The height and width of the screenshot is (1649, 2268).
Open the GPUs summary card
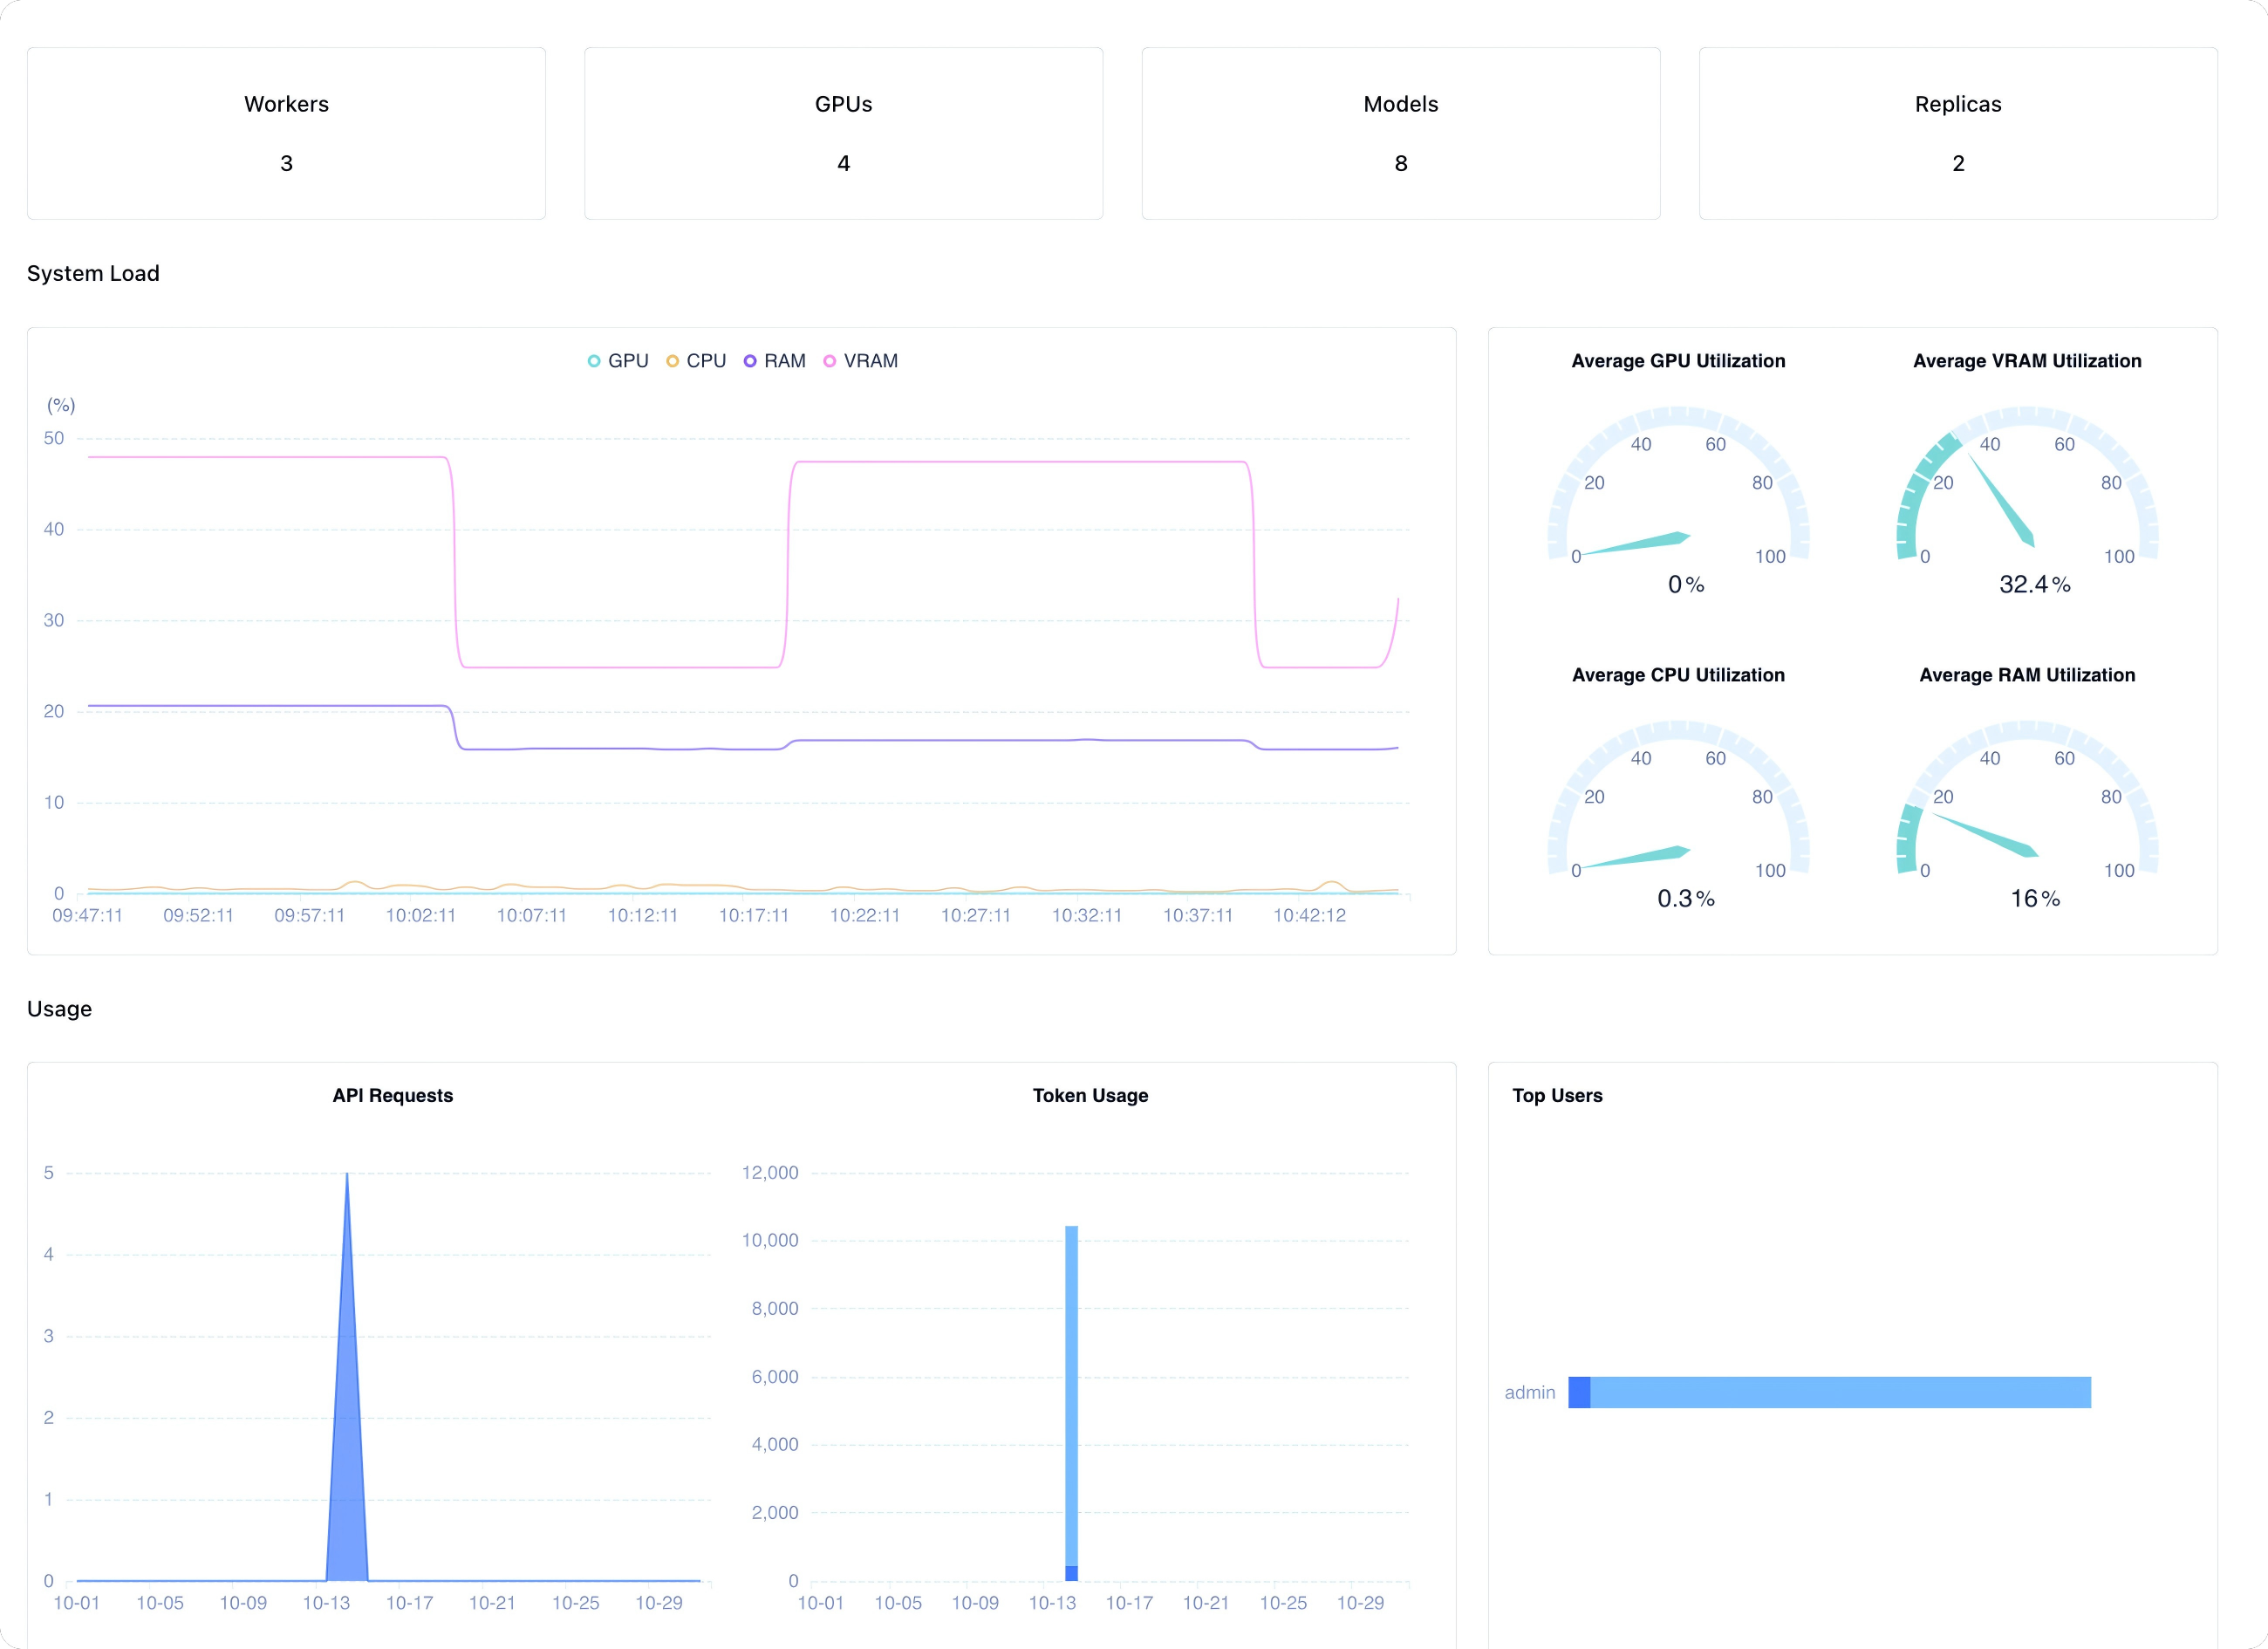(843, 133)
